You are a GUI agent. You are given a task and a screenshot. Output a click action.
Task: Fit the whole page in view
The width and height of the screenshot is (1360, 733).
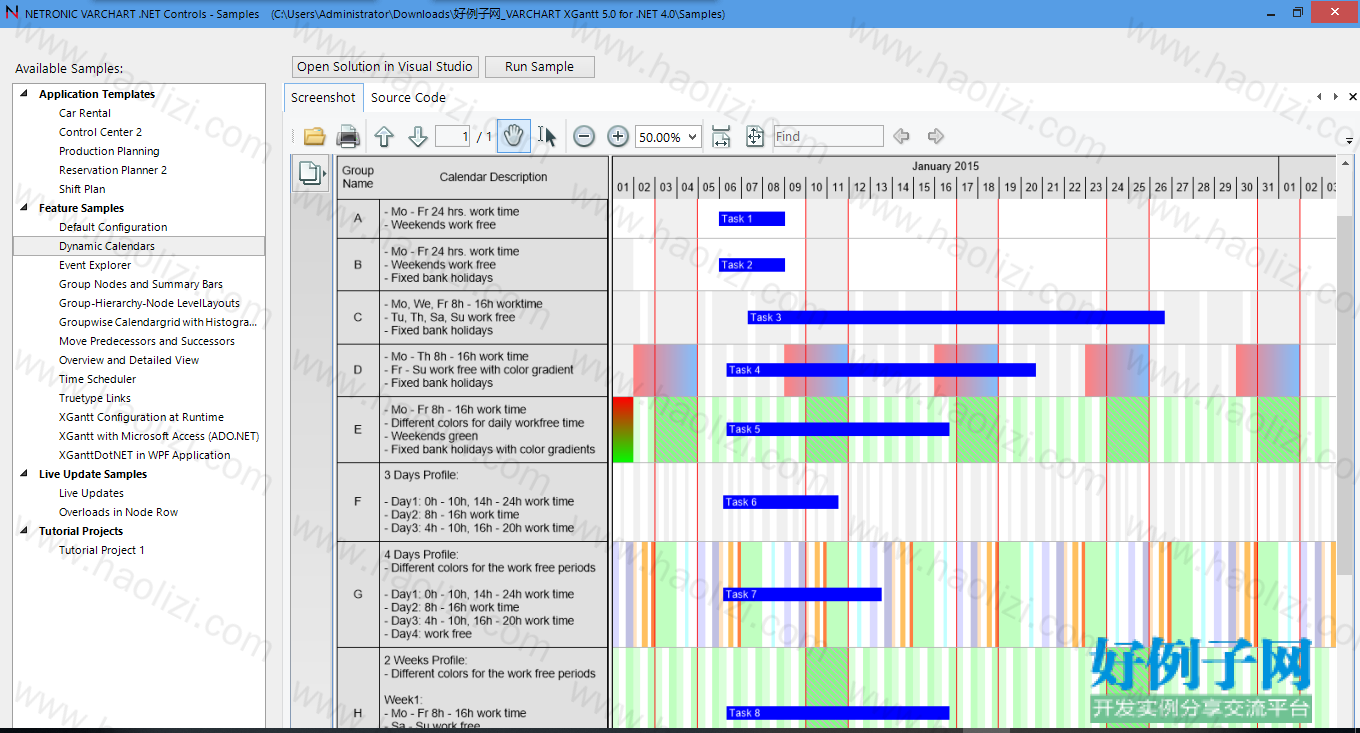[755, 137]
